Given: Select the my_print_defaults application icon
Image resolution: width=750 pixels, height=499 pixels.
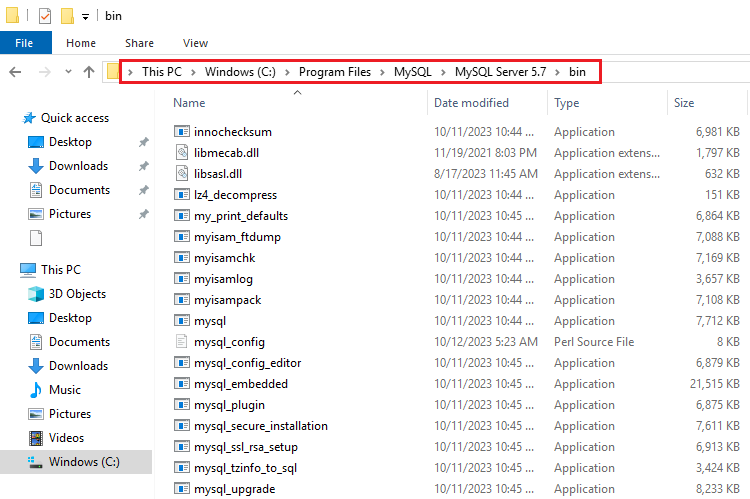Looking at the screenshot, I should pyautogui.click(x=182, y=216).
